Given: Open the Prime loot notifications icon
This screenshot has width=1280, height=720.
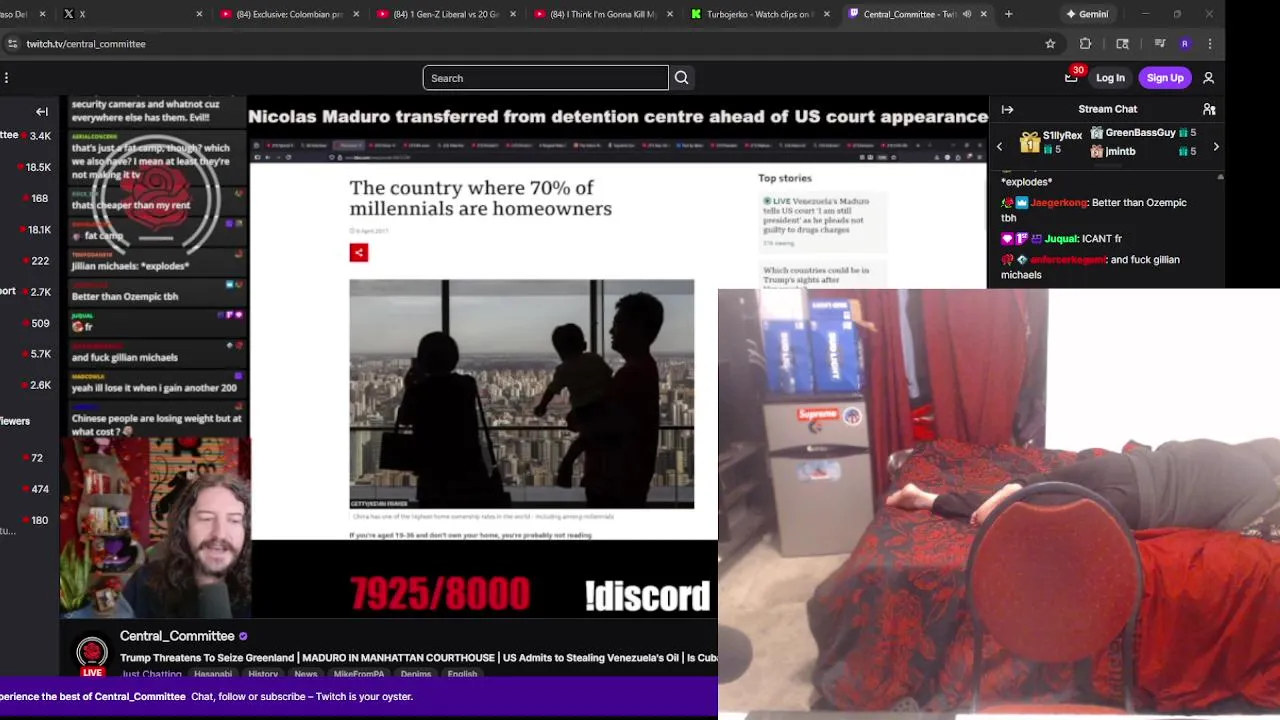Looking at the screenshot, I should pos(1072,77).
